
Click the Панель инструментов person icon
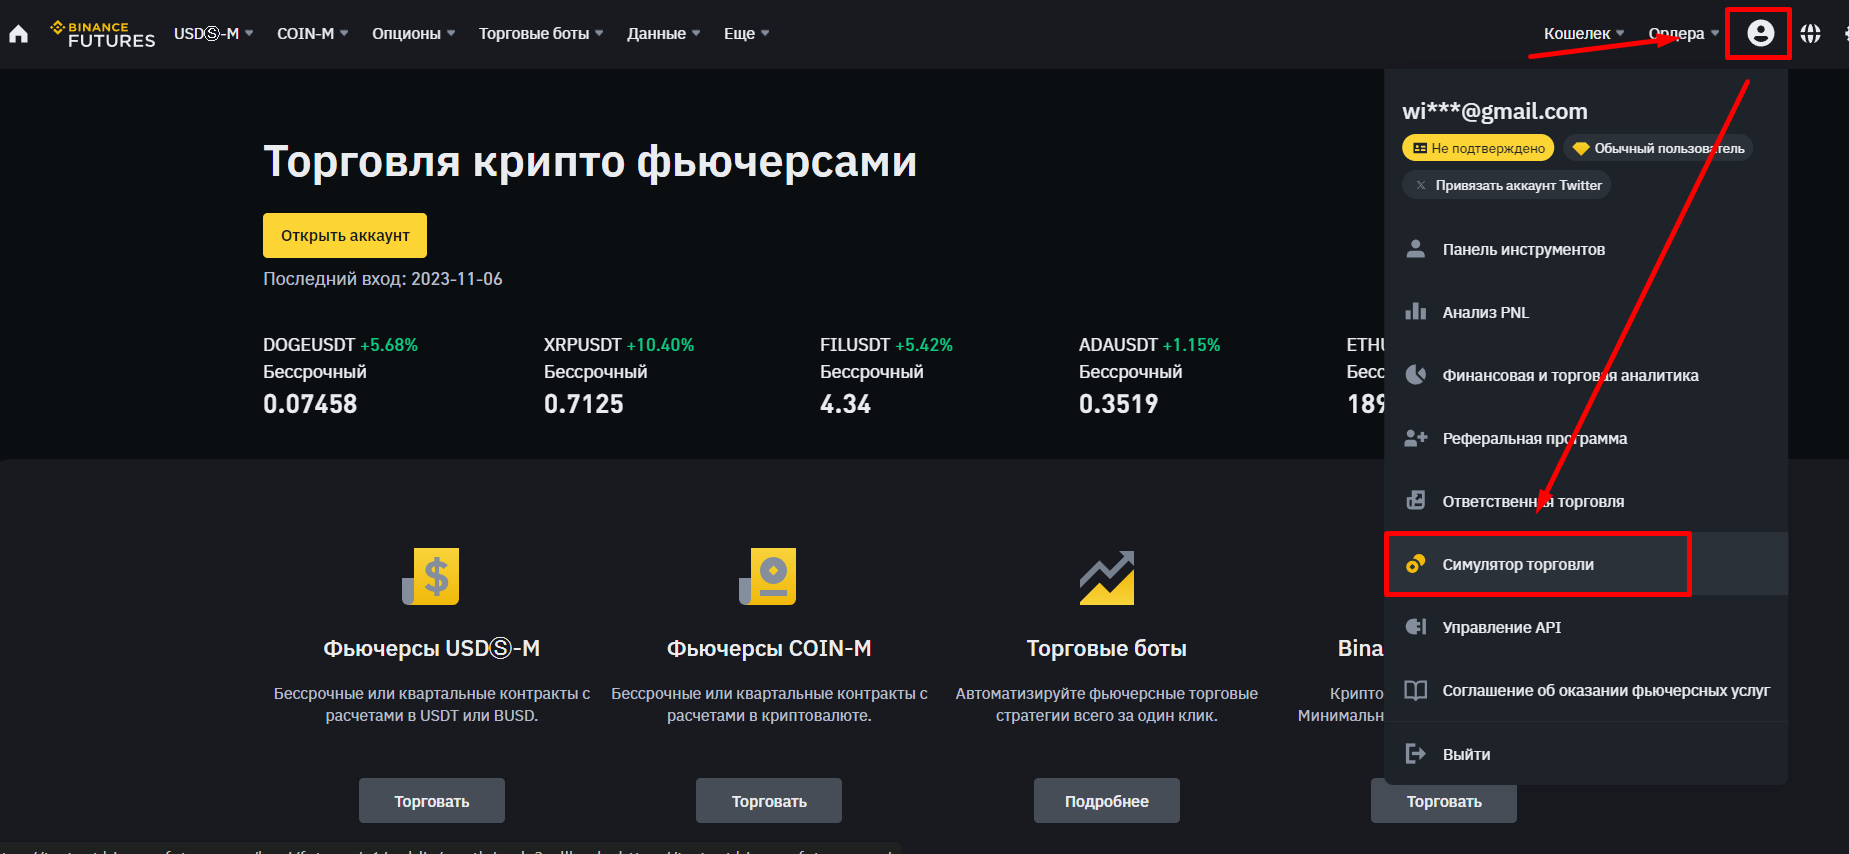[1415, 249]
